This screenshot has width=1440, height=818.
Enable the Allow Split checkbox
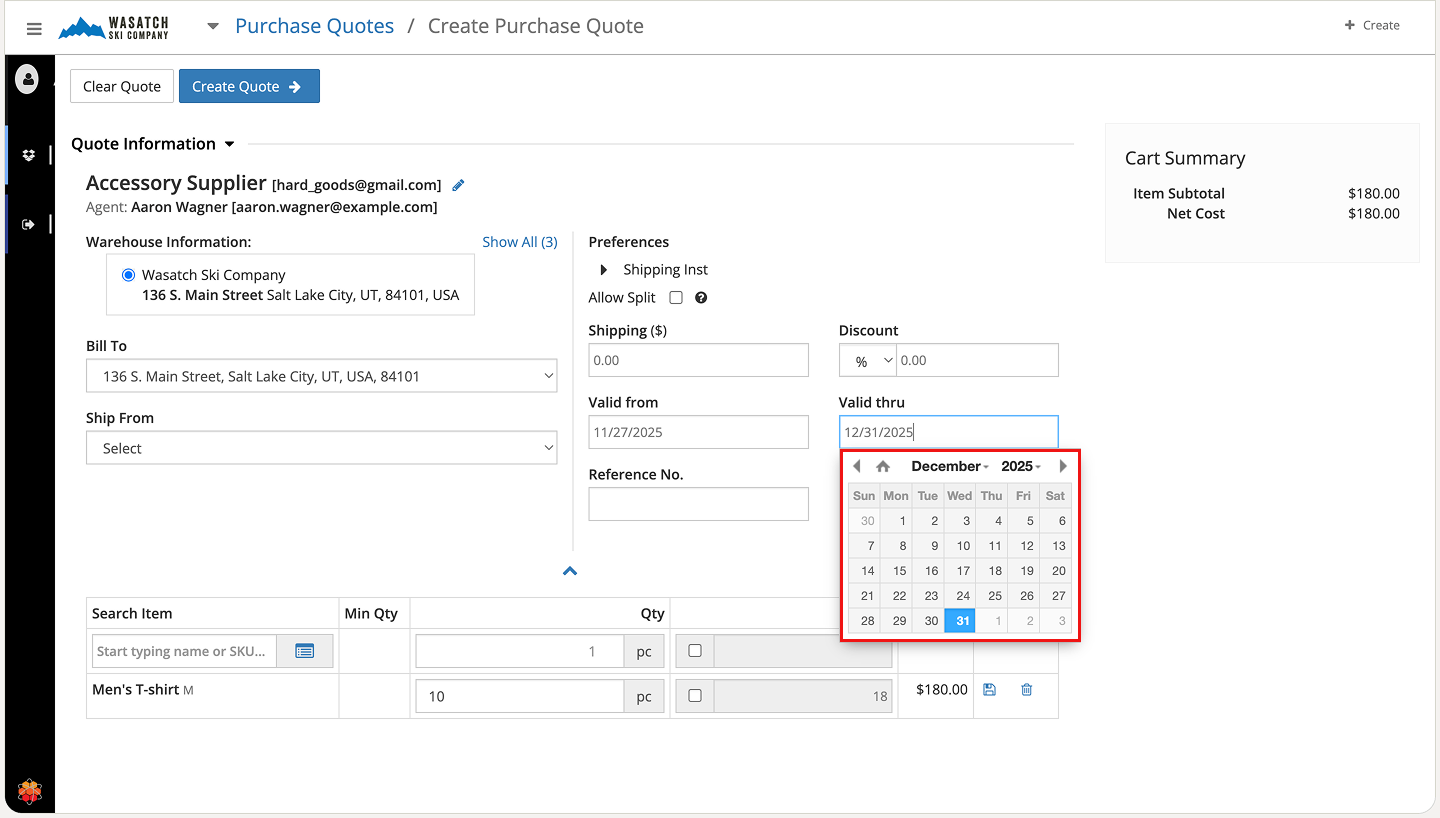coord(676,298)
